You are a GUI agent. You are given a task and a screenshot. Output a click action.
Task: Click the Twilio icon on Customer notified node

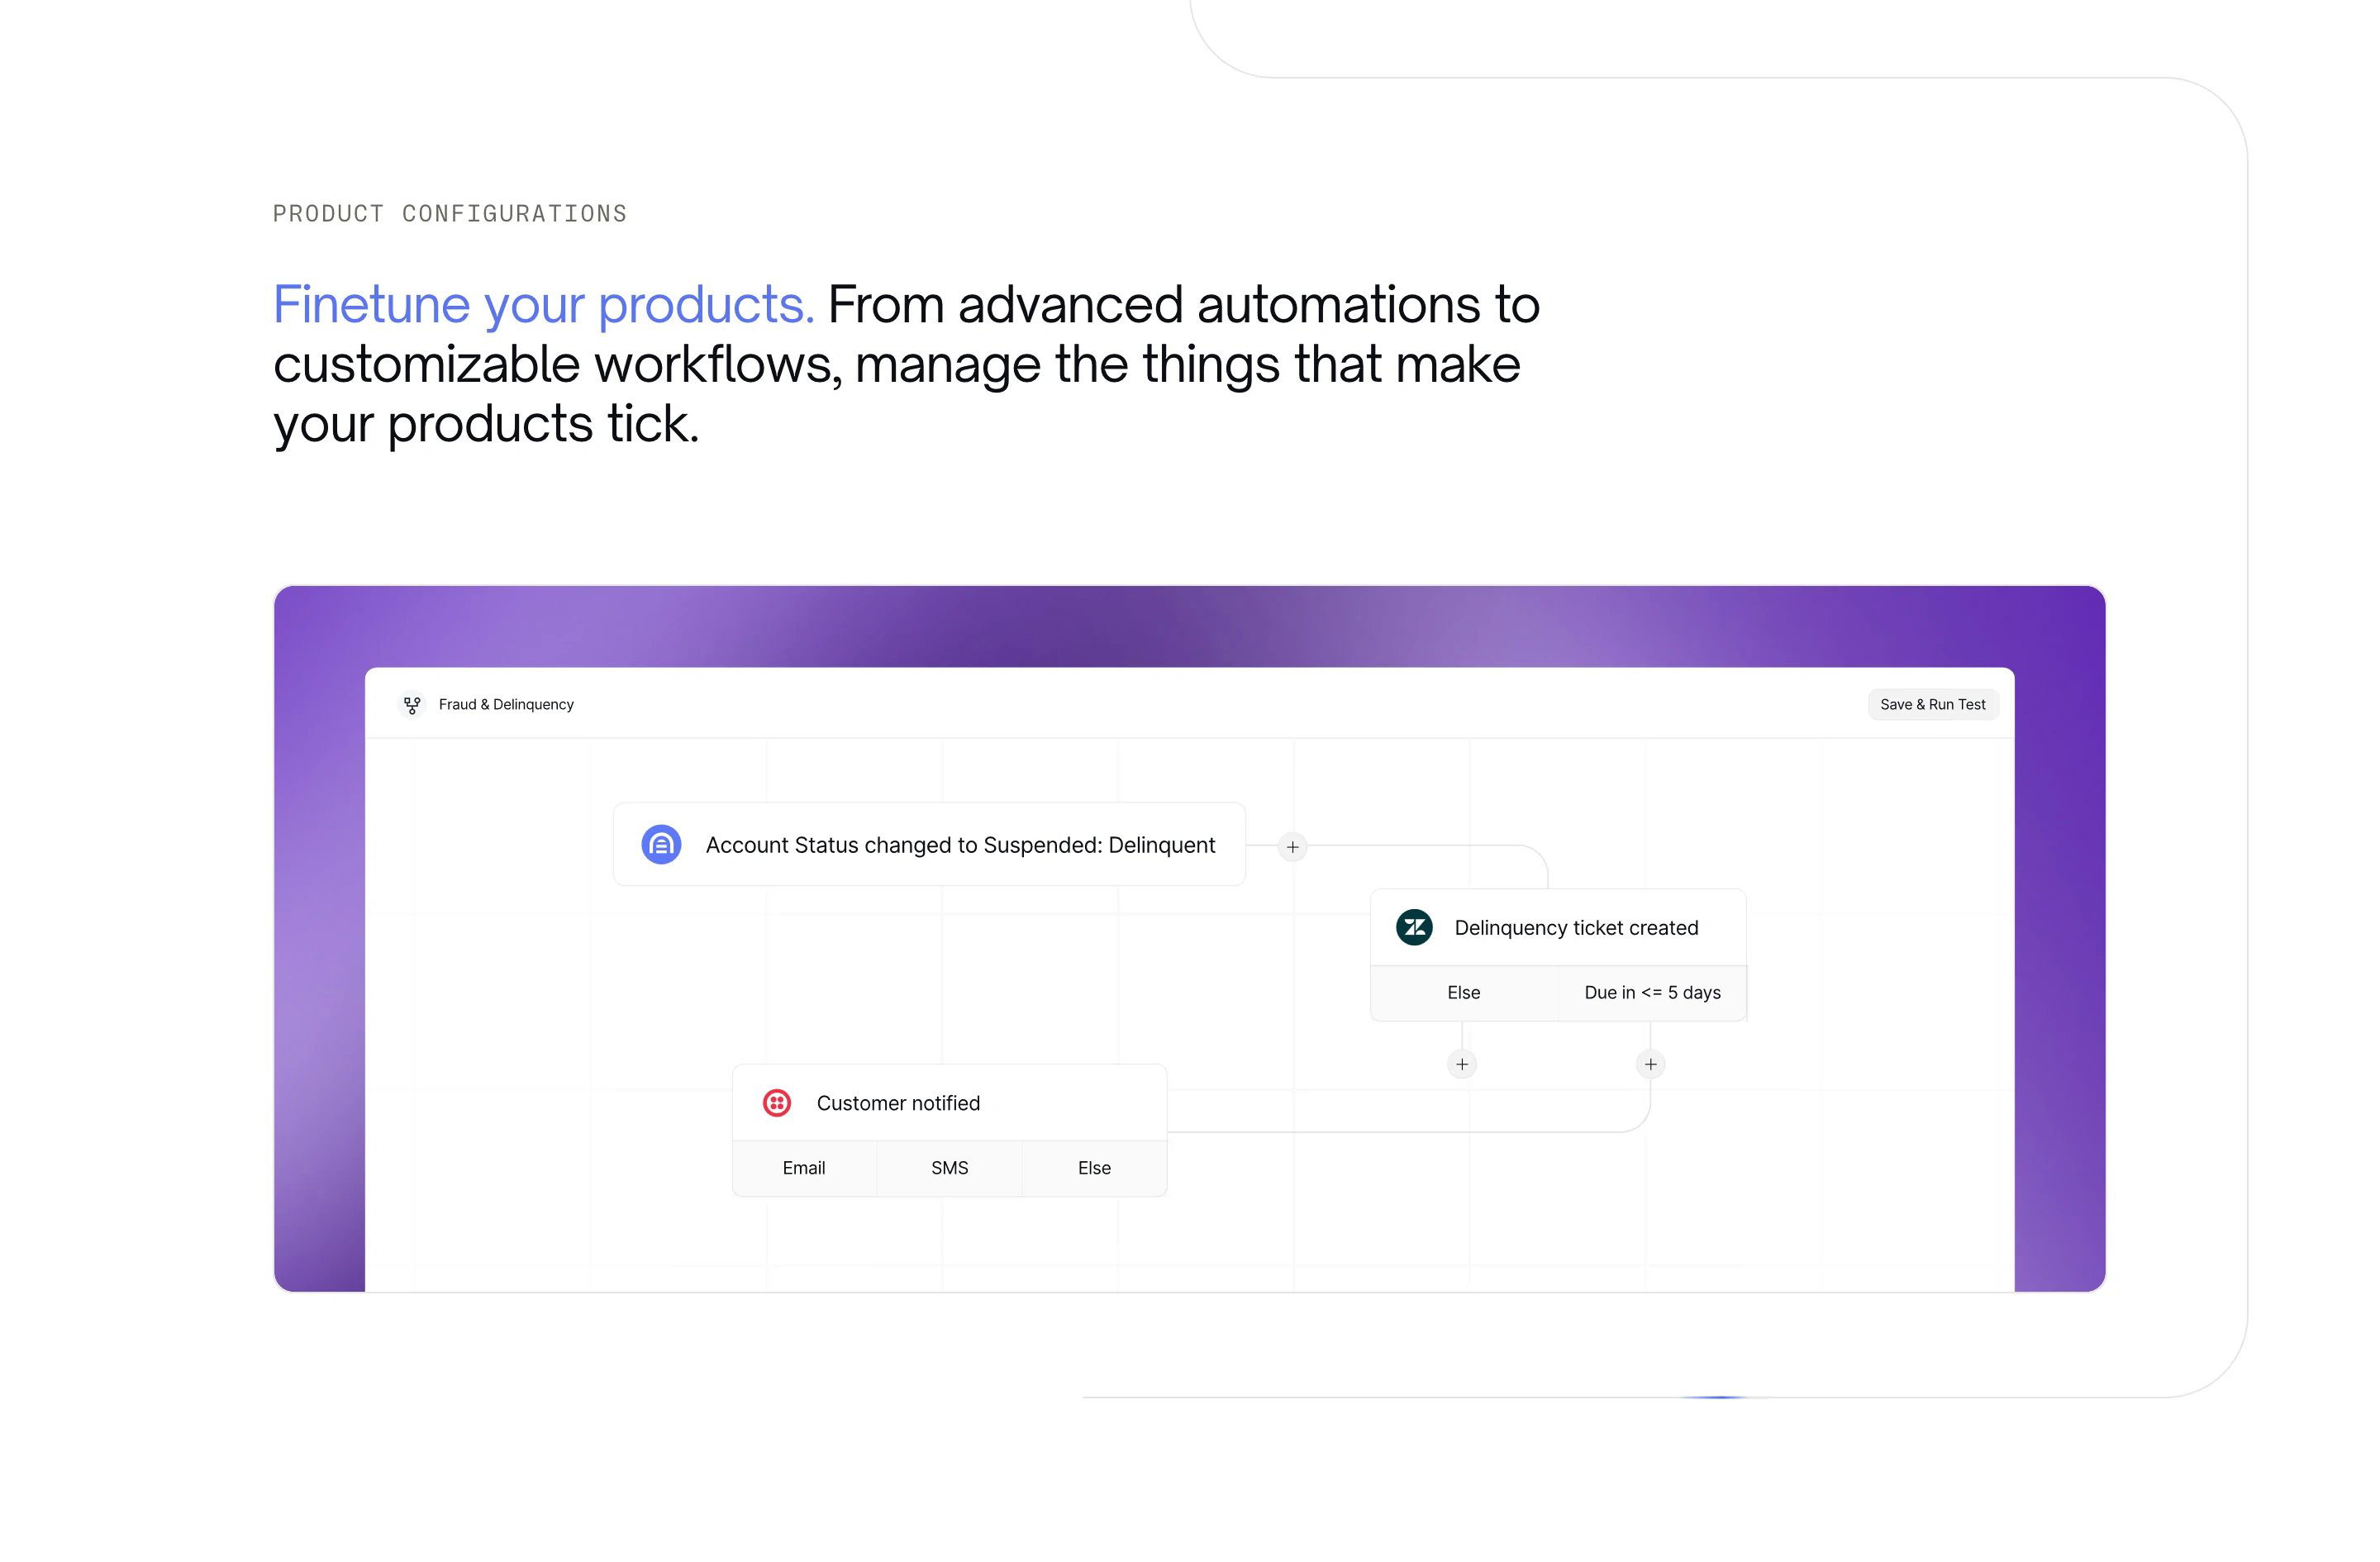point(777,1102)
